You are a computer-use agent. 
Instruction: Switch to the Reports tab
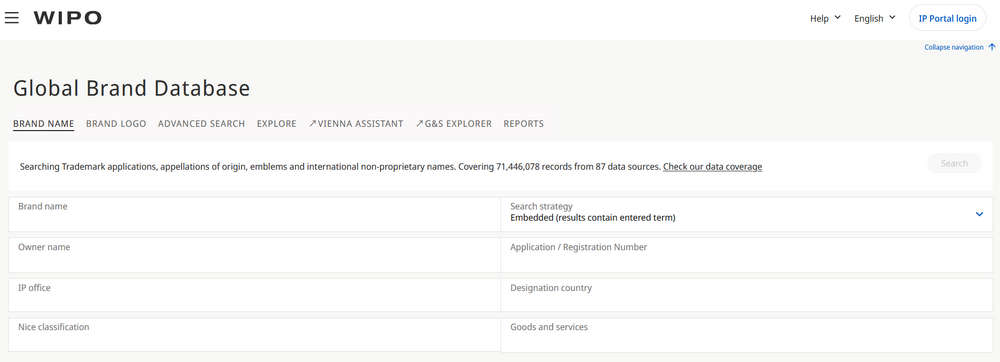pos(524,124)
